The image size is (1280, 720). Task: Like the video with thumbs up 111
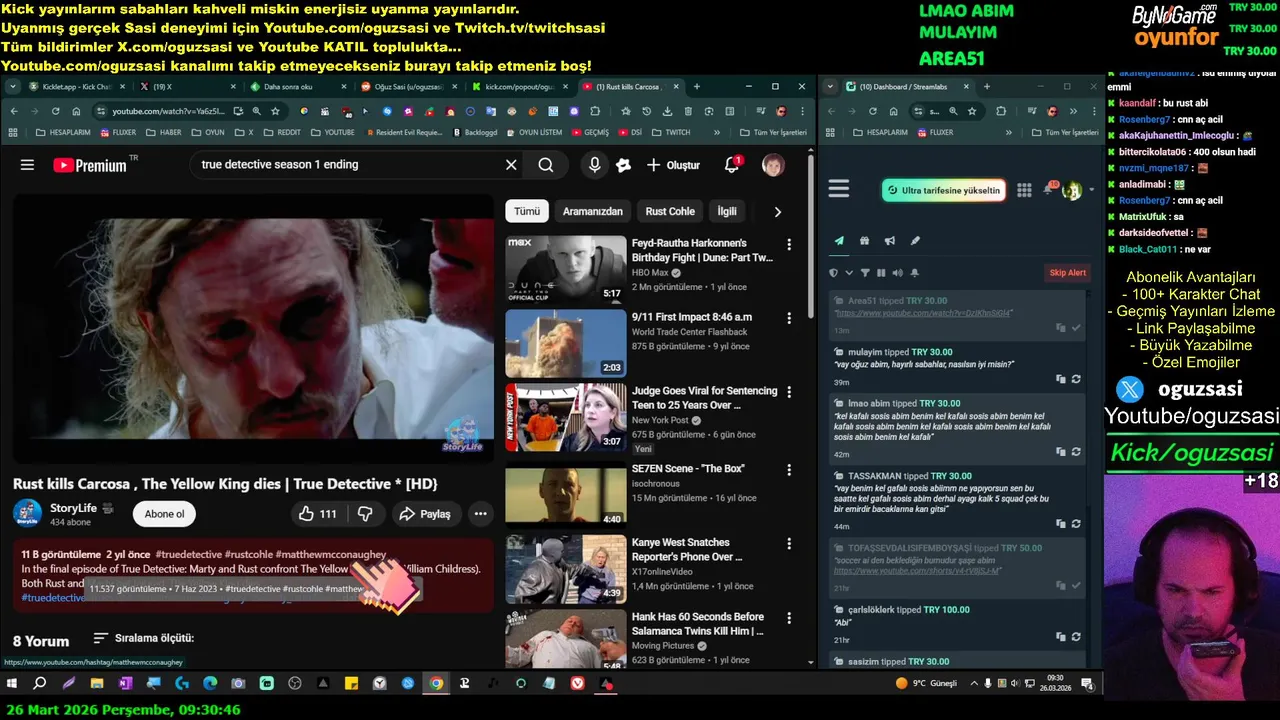point(318,514)
